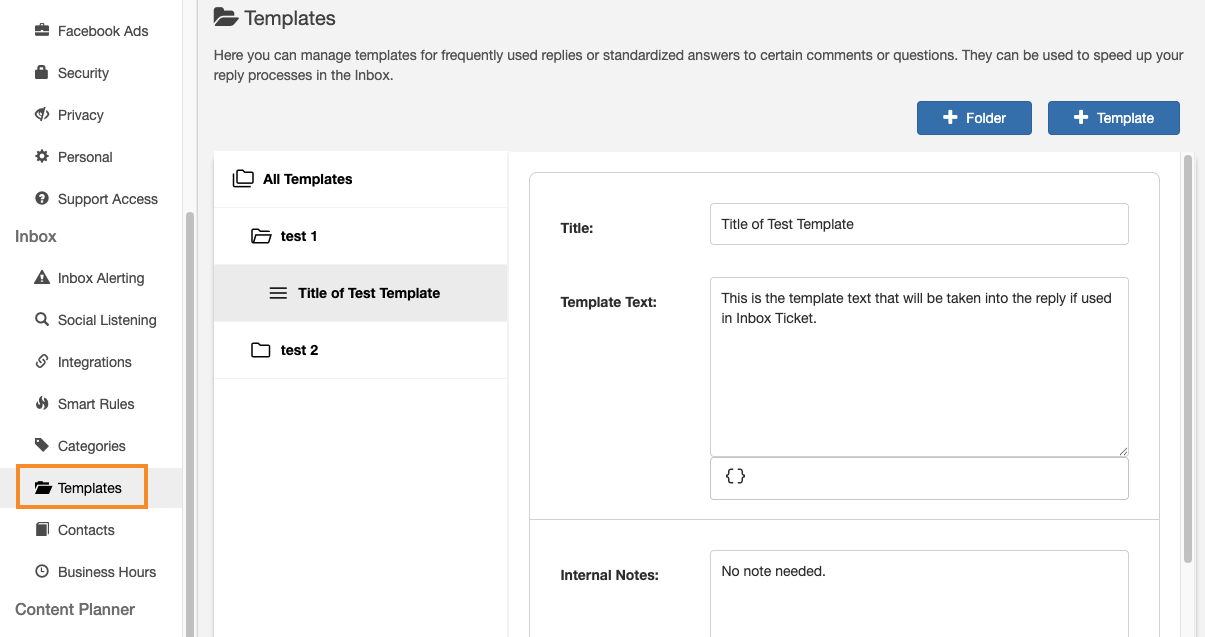
Task: Click the Security lock icon
Action: 42,73
